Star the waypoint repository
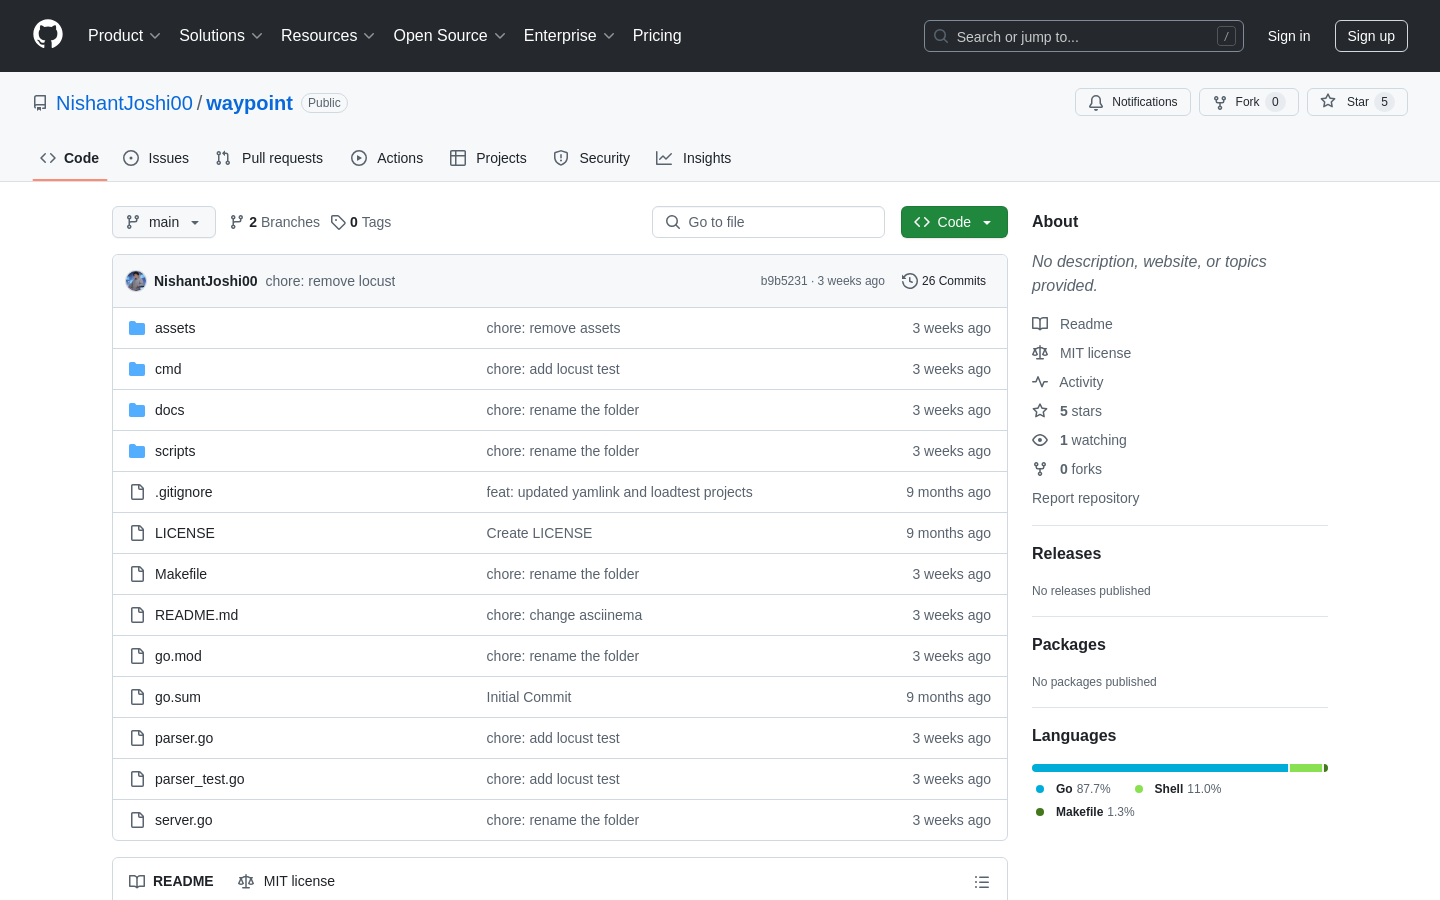This screenshot has width=1440, height=900. 1357,102
